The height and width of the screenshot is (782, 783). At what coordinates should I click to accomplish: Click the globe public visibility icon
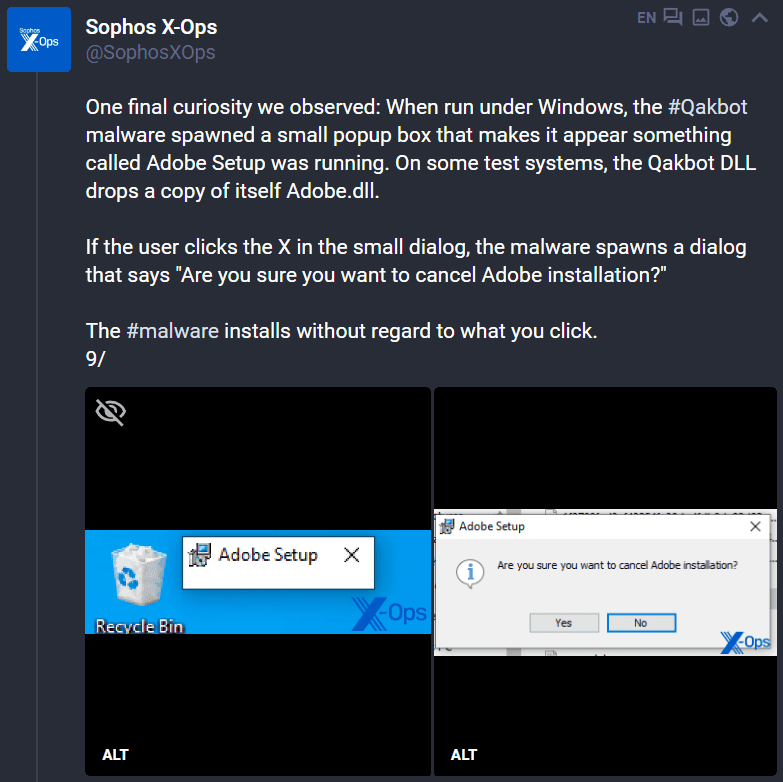click(729, 17)
